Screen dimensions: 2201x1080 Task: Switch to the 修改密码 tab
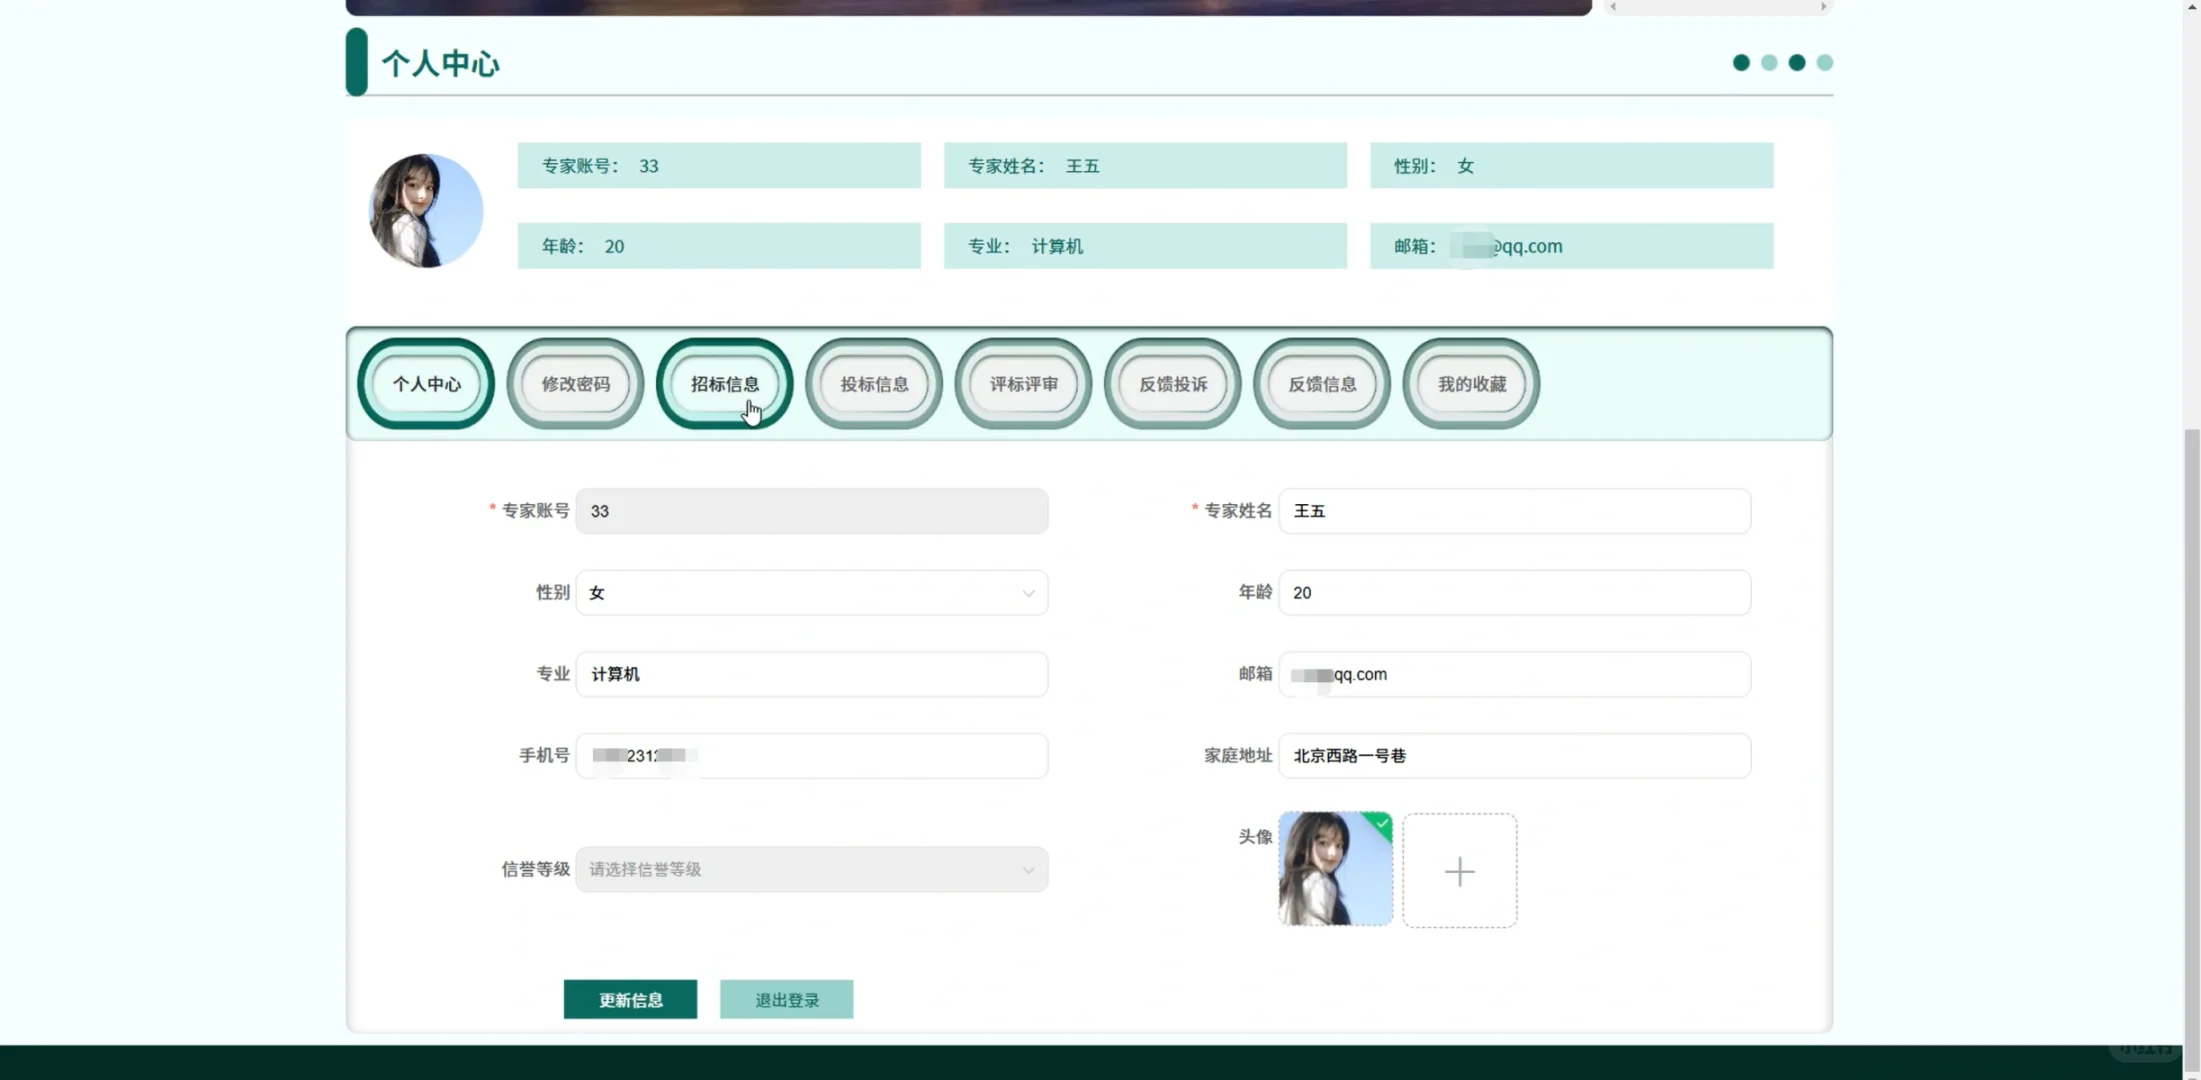click(574, 383)
